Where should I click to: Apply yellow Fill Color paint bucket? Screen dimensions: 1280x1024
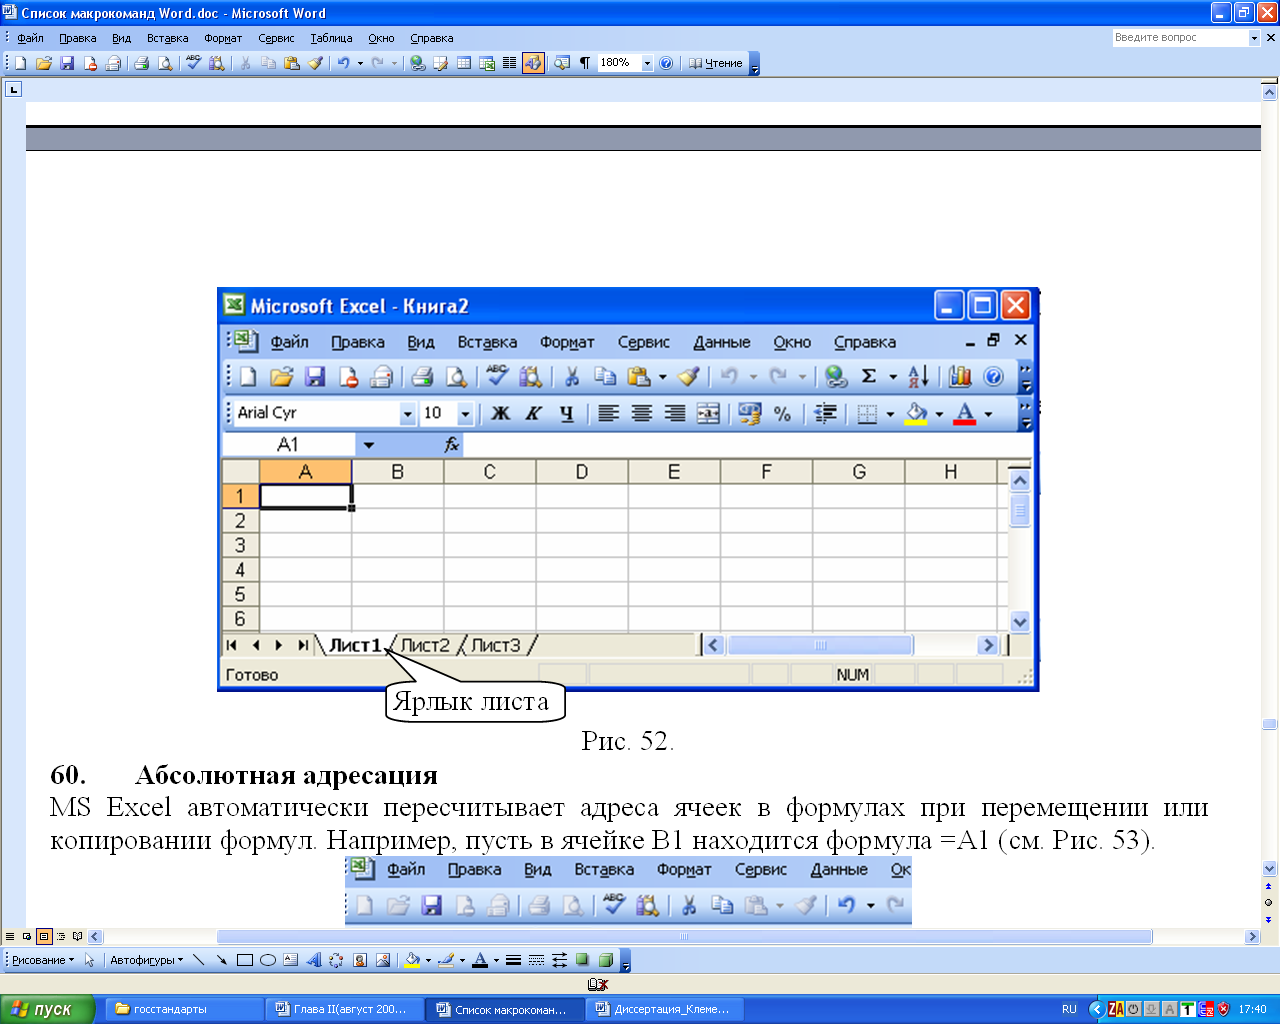point(411,960)
